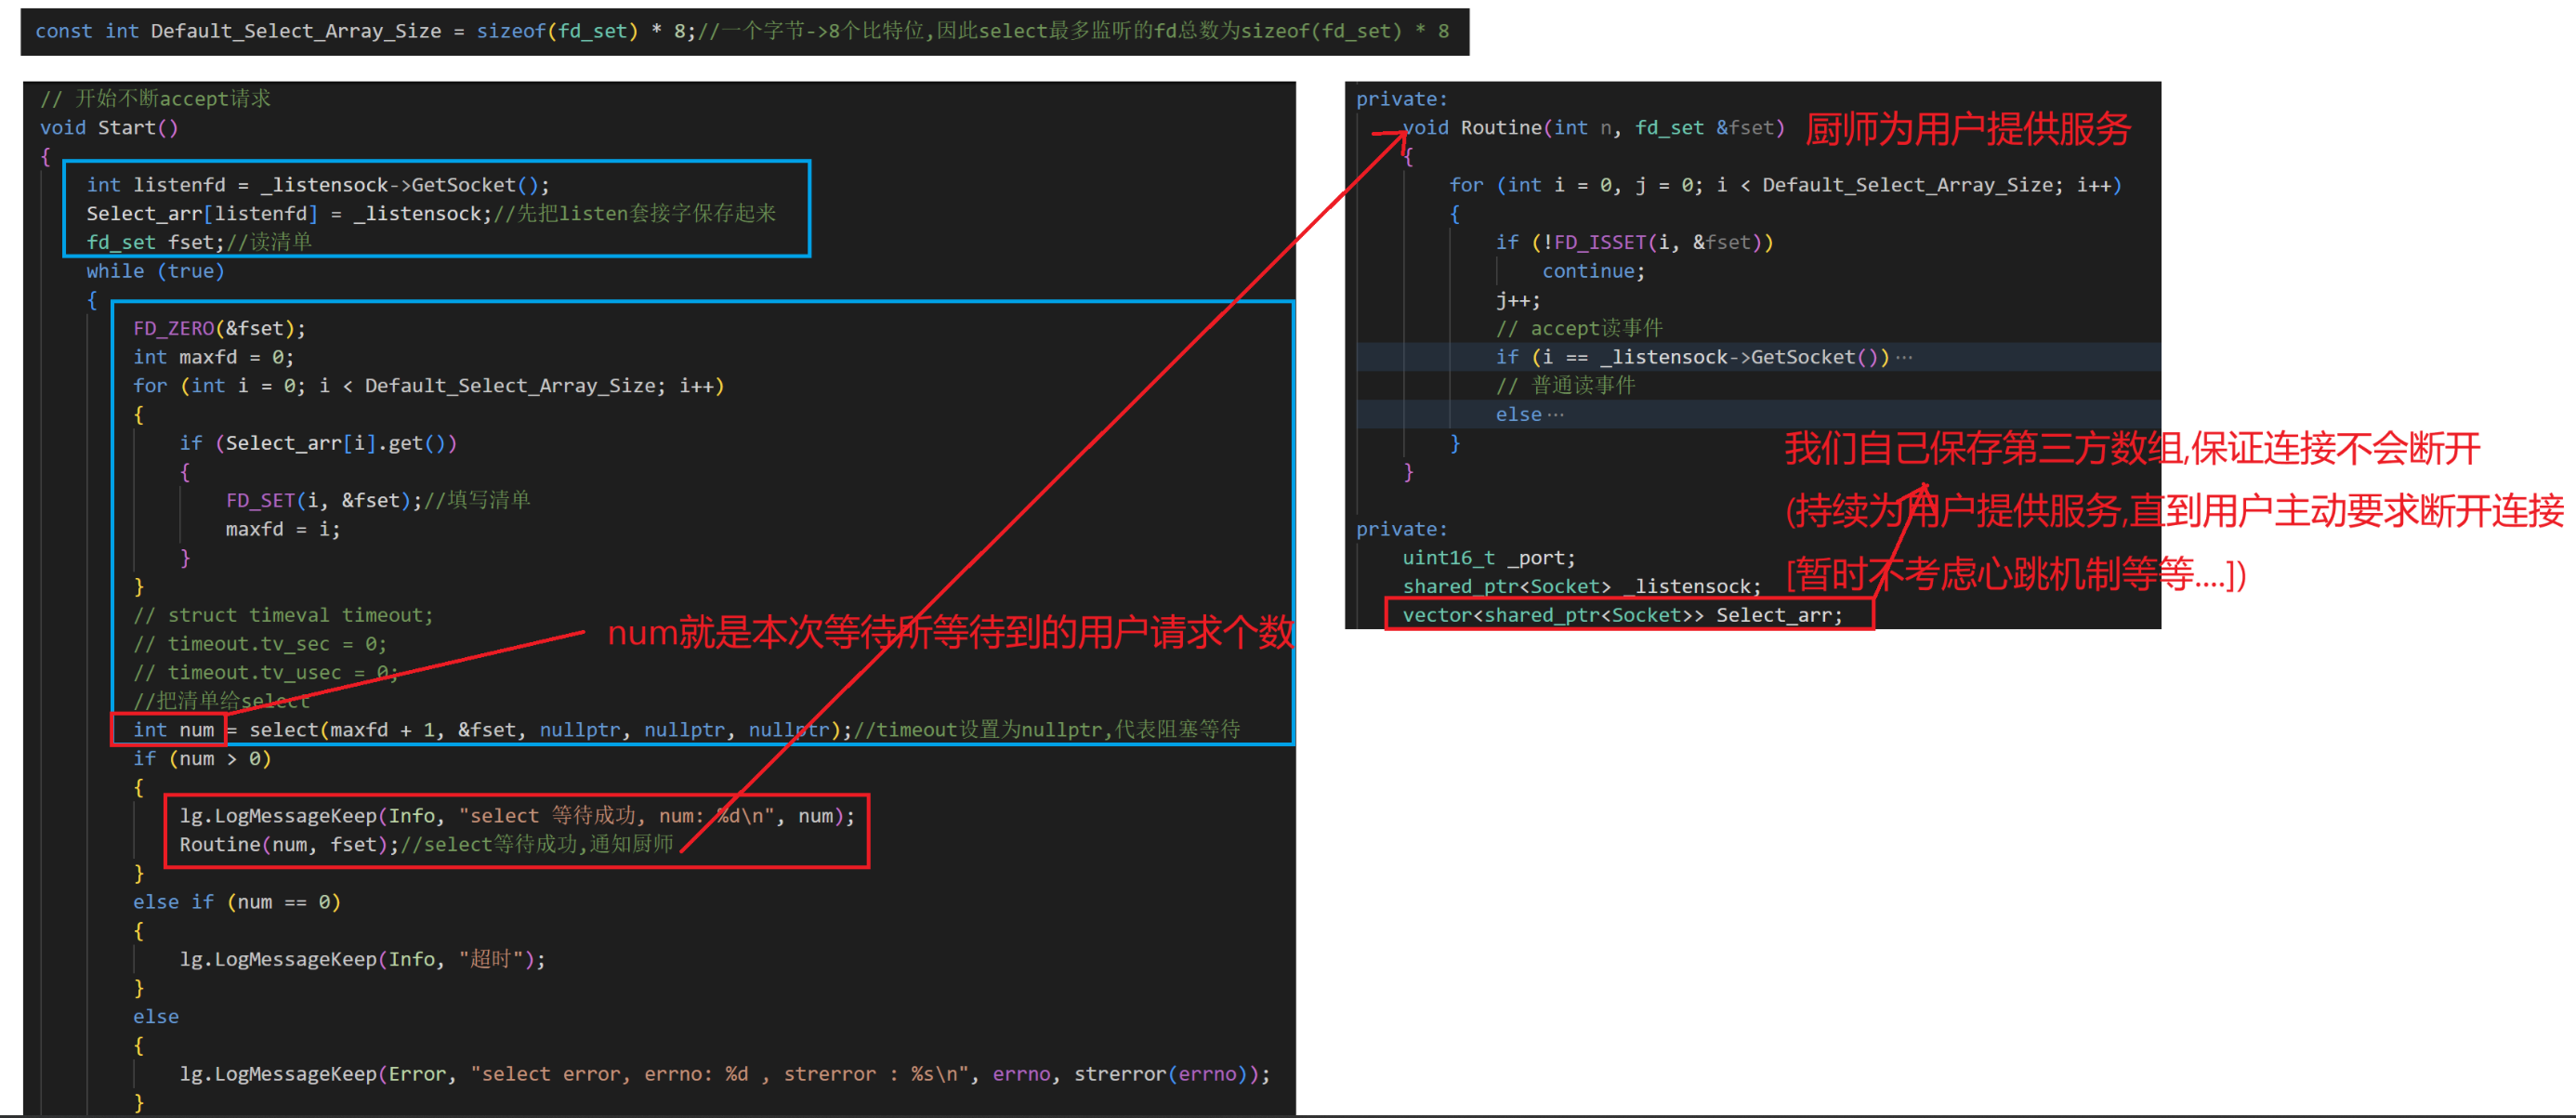Click the 'if (Select_arr[i].get())' condition
This screenshot has width=2576, height=1118.
[318, 443]
